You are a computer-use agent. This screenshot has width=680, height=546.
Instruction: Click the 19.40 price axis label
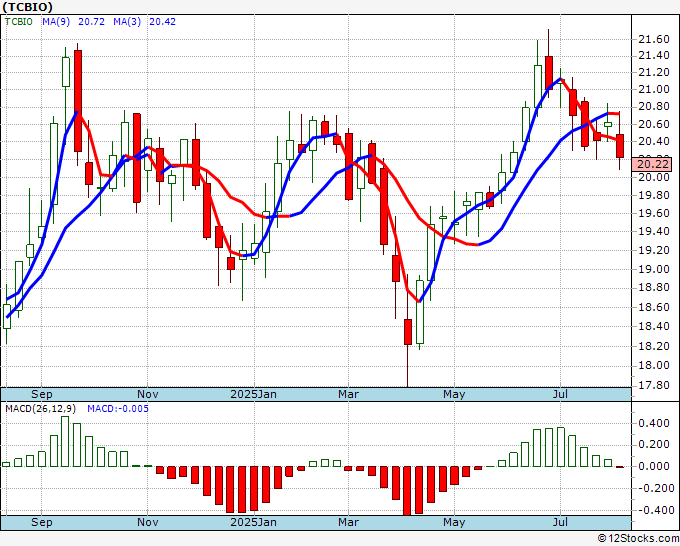pyautogui.click(x=654, y=232)
